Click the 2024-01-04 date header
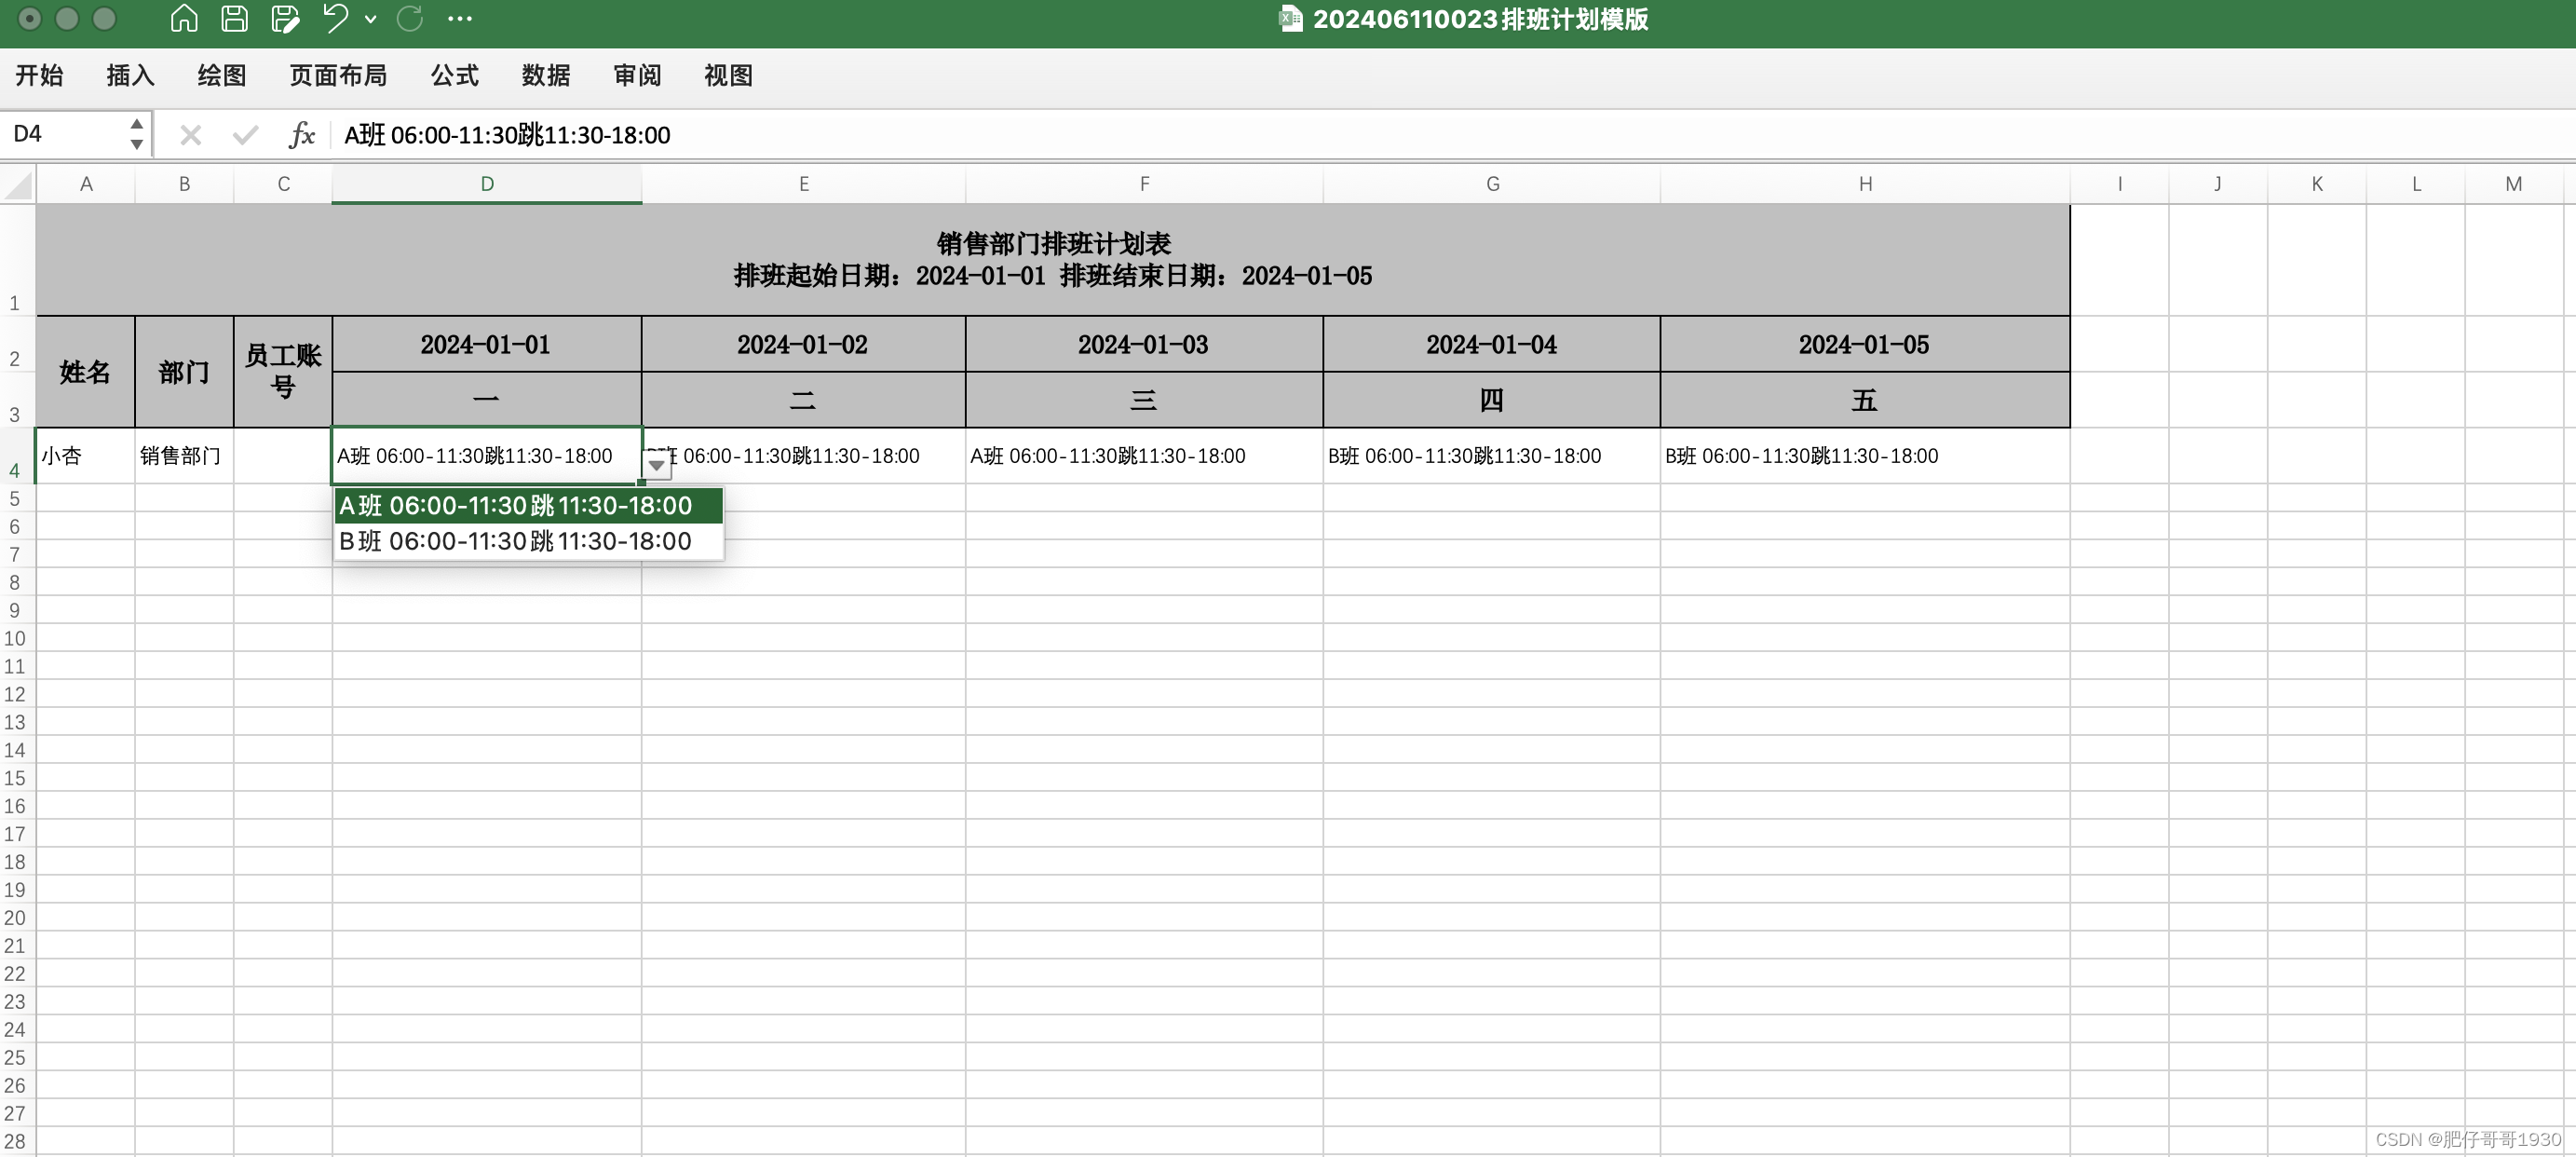Viewport: 2576px width, 1157px height. pyautogui.click(x=1492, y=345)
